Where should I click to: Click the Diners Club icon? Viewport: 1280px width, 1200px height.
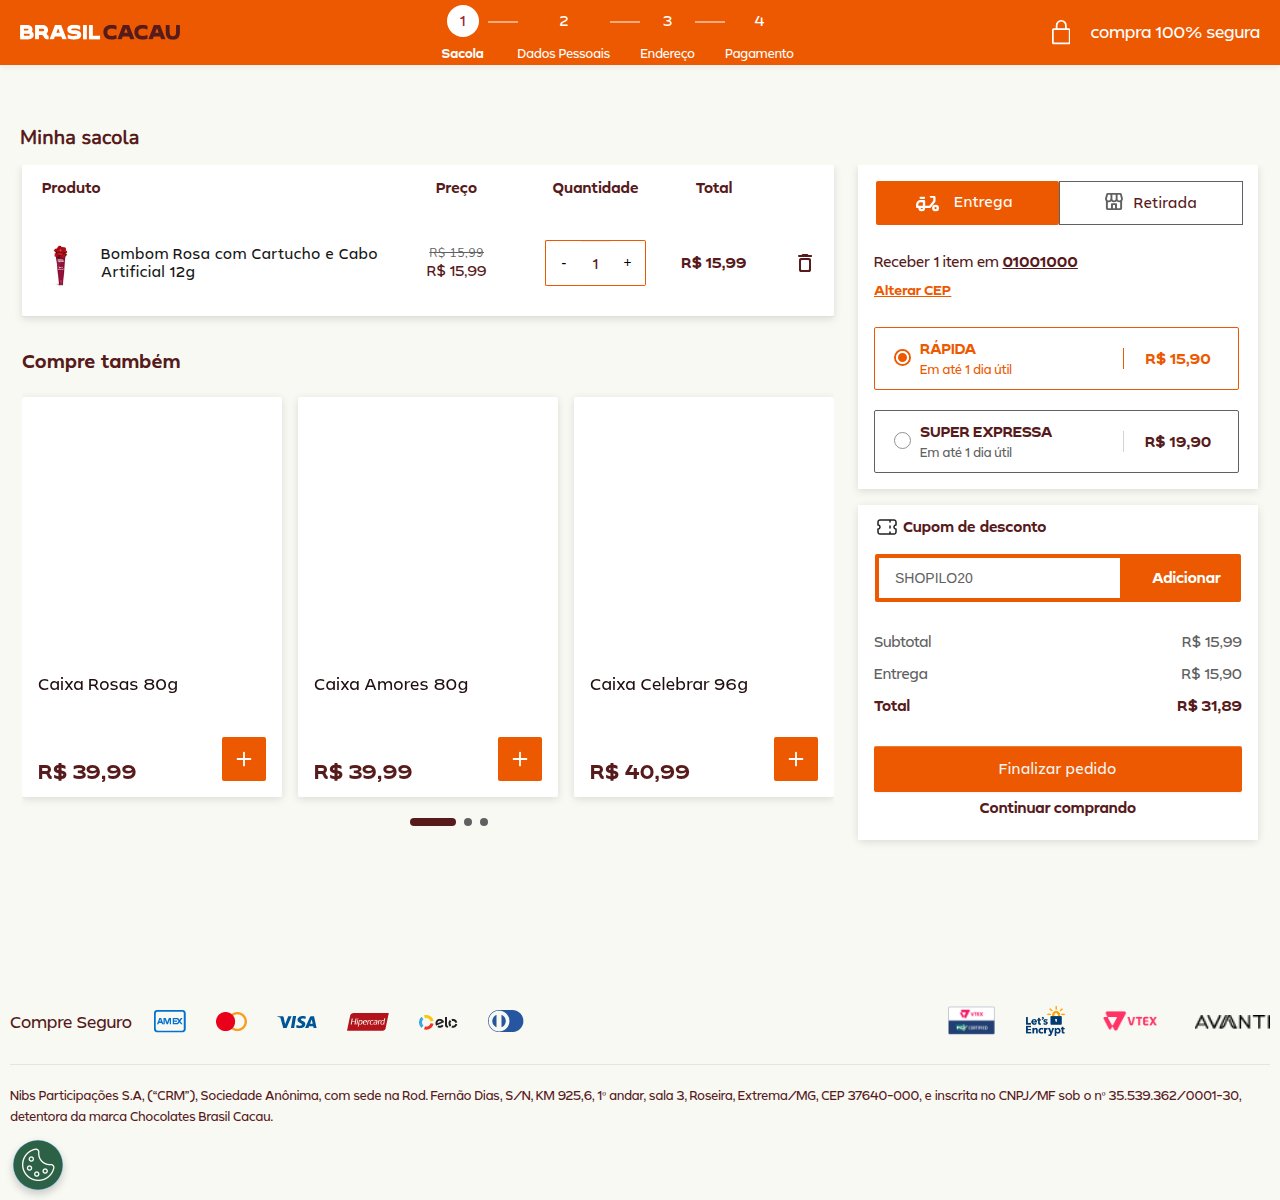505,1021
